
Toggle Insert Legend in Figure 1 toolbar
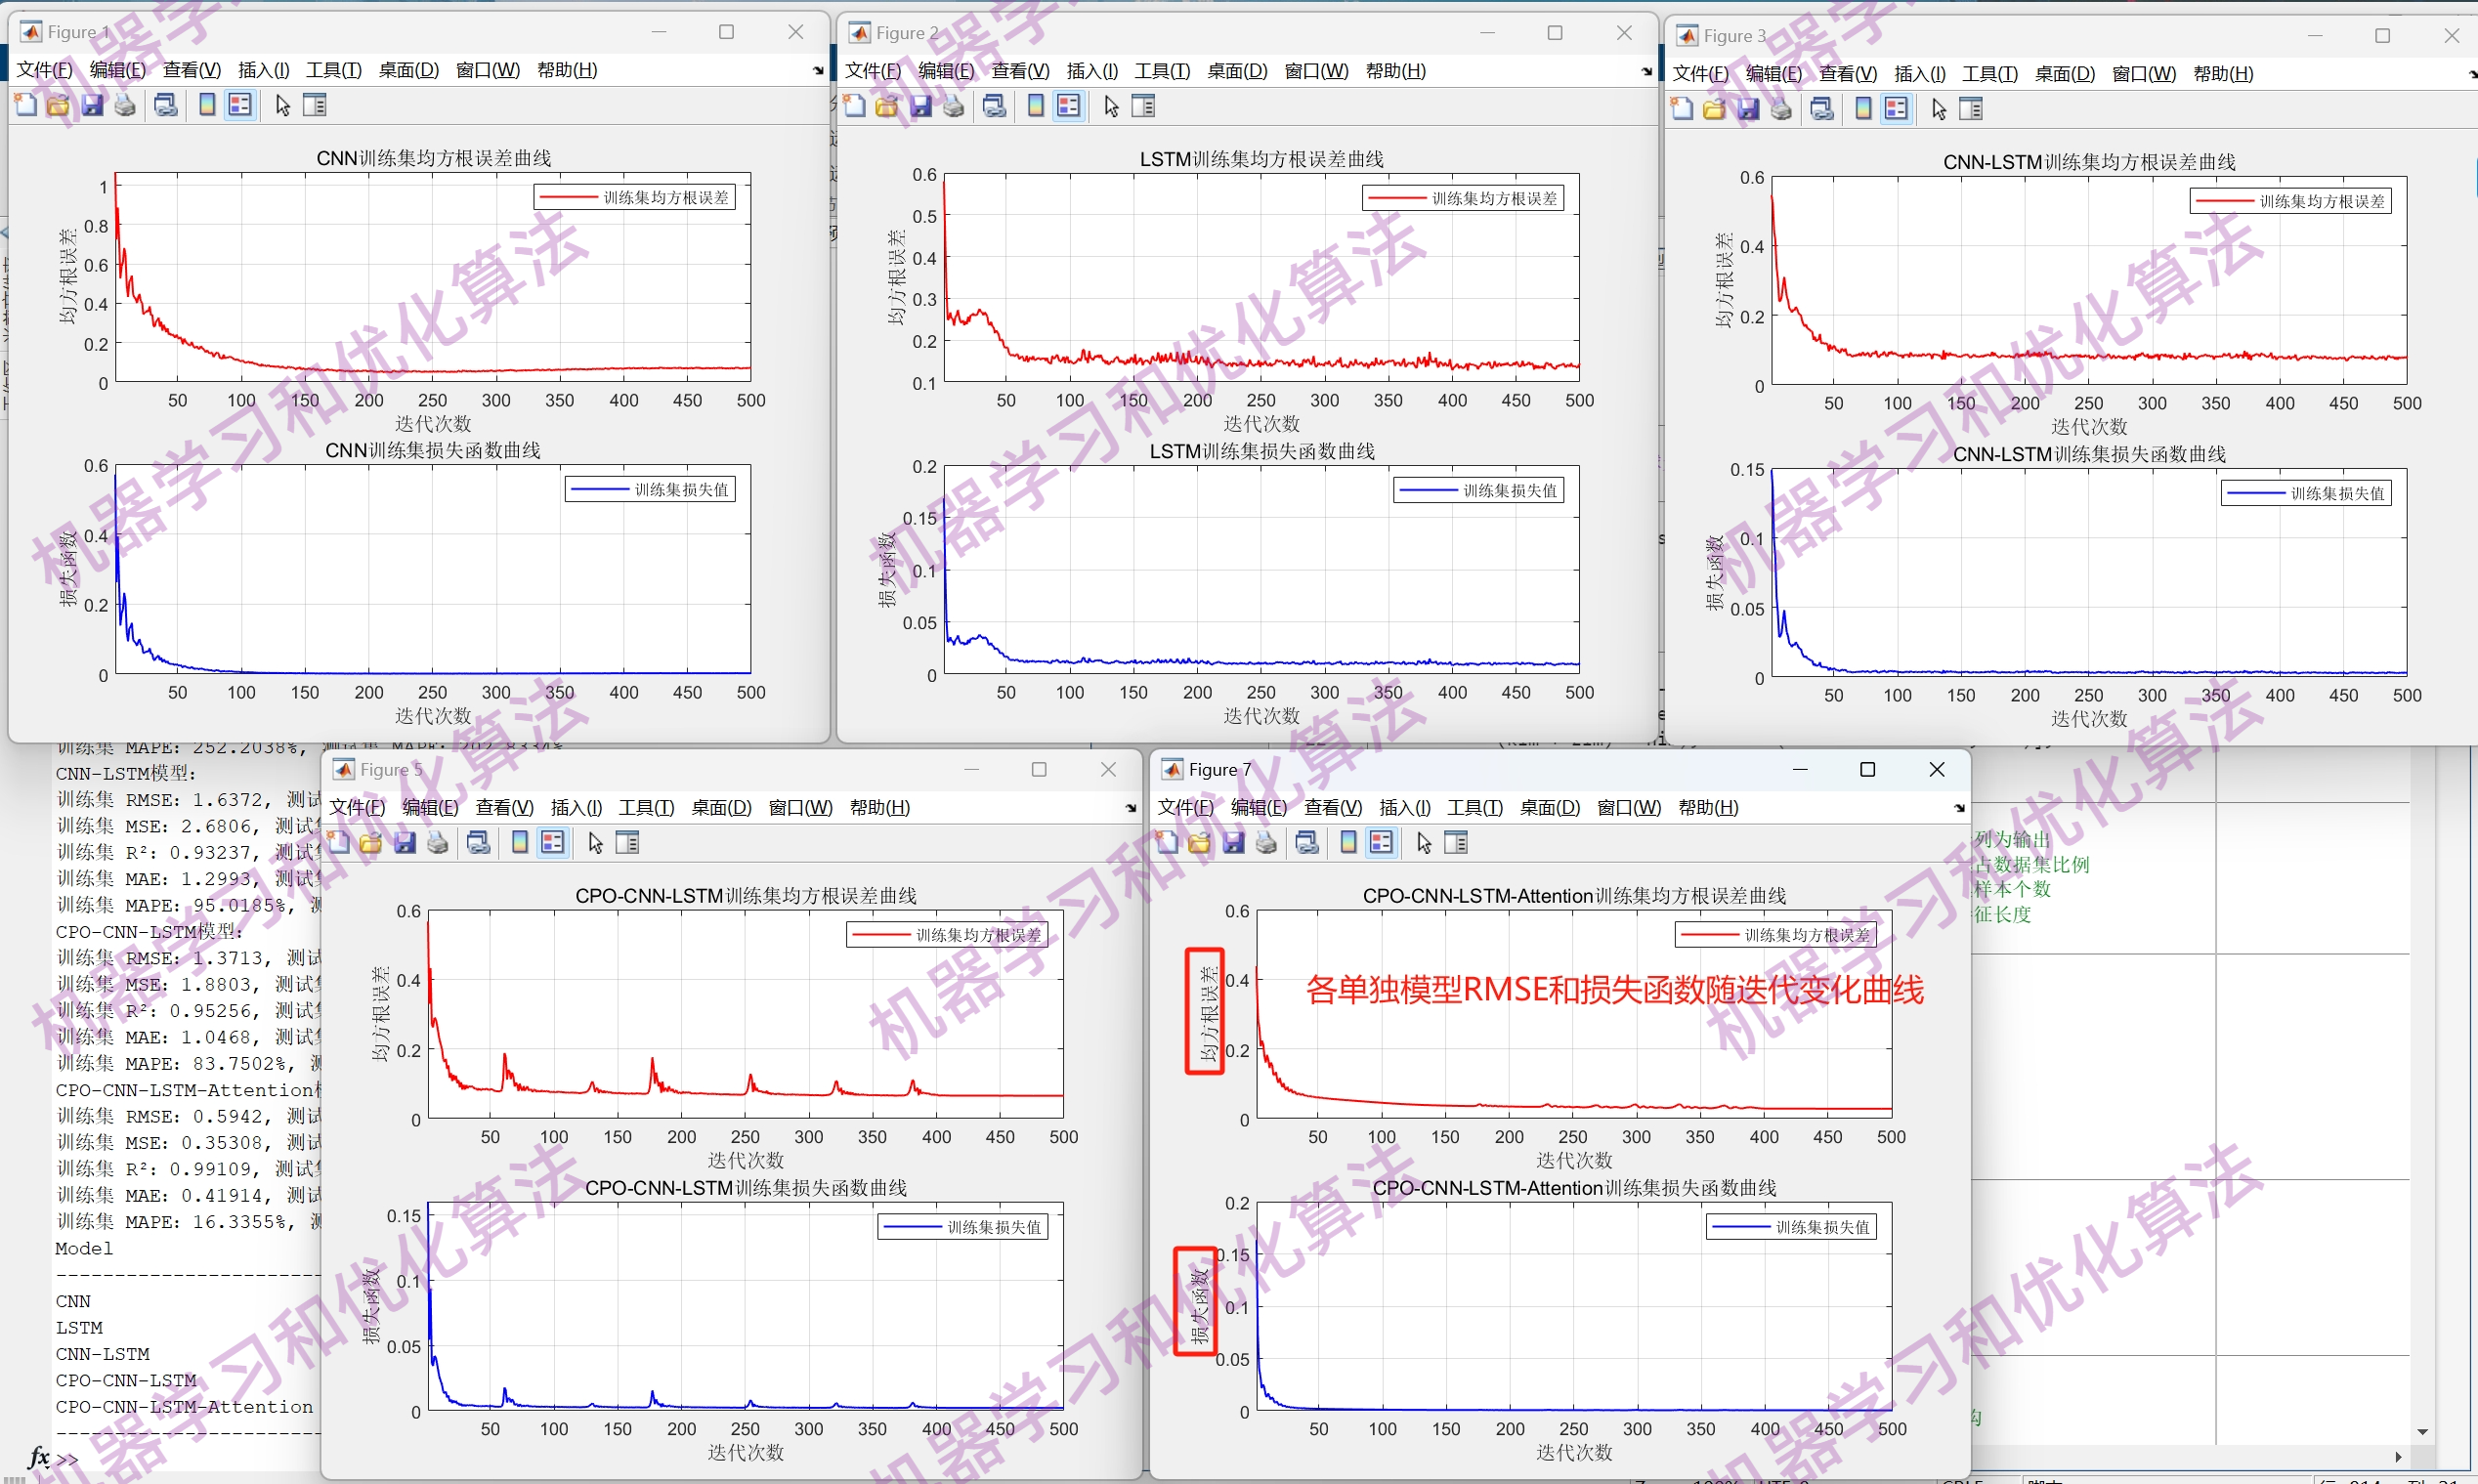point(240,105)
